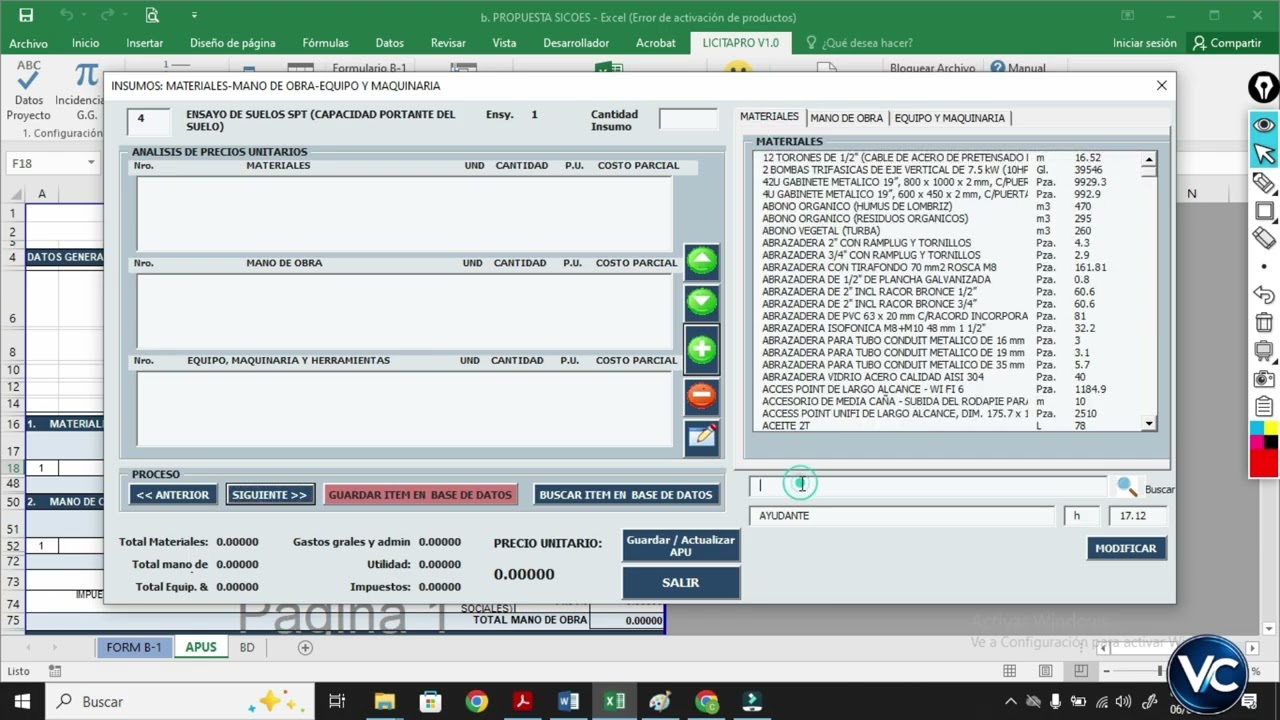Click Iniciar sesión link
Image resolution: width=1280 pixels, height=720 pixels.
1145,43
